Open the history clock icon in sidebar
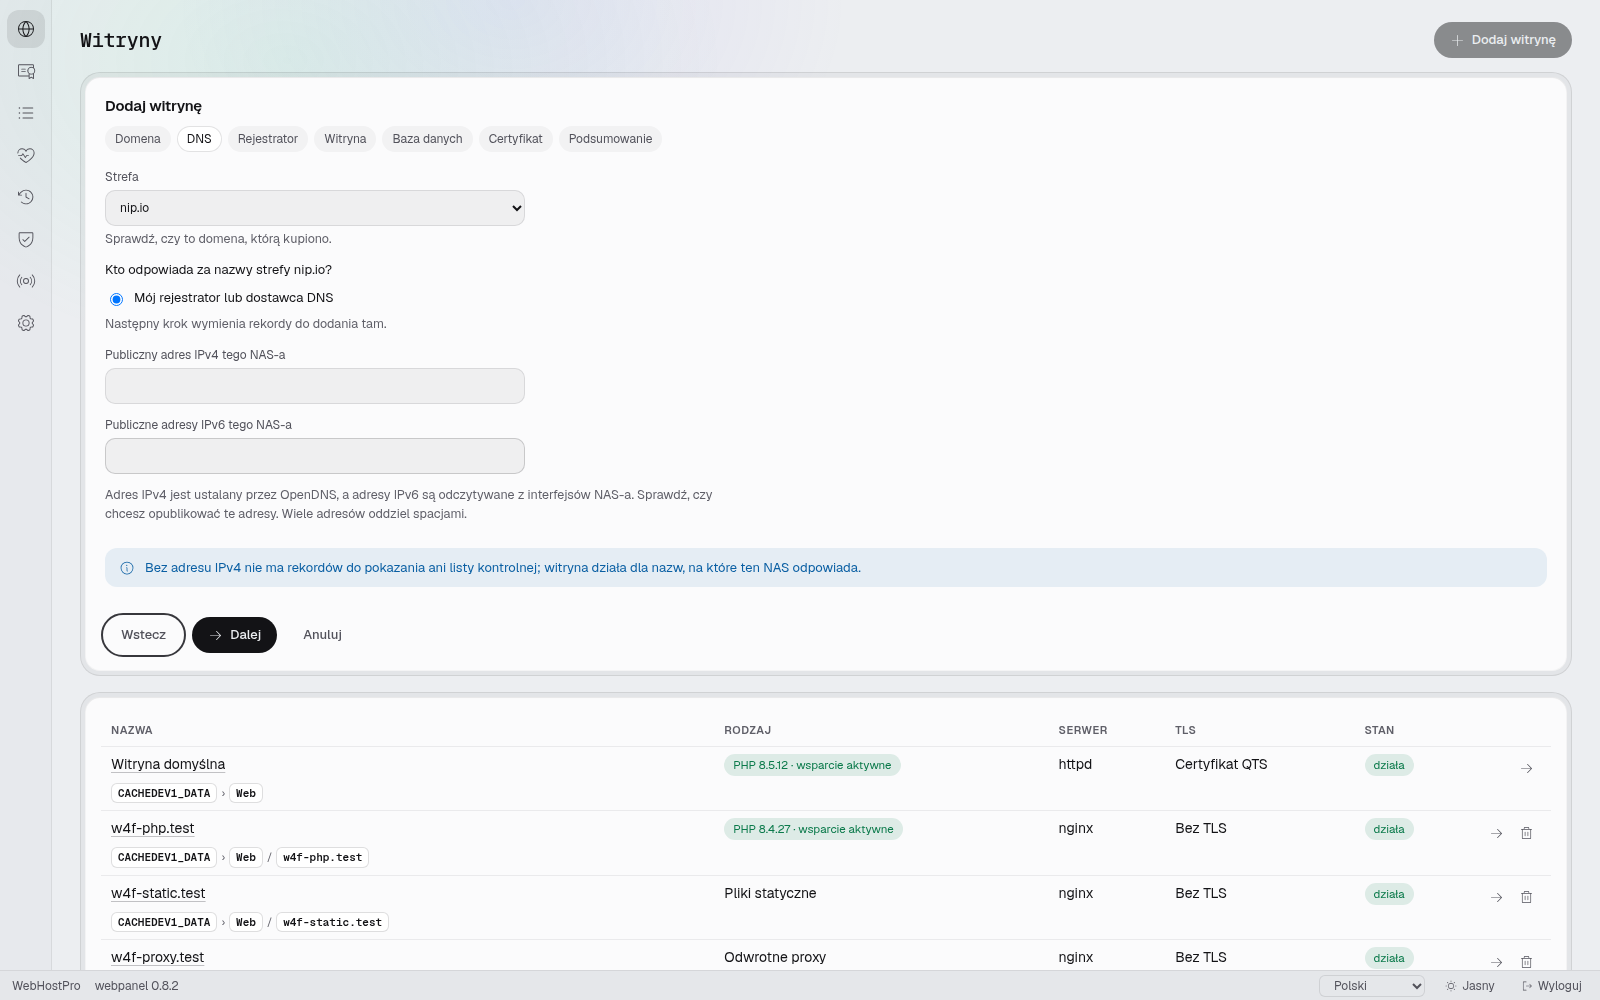Screen dimensions: 1600x1000 (x=26, y=197)
